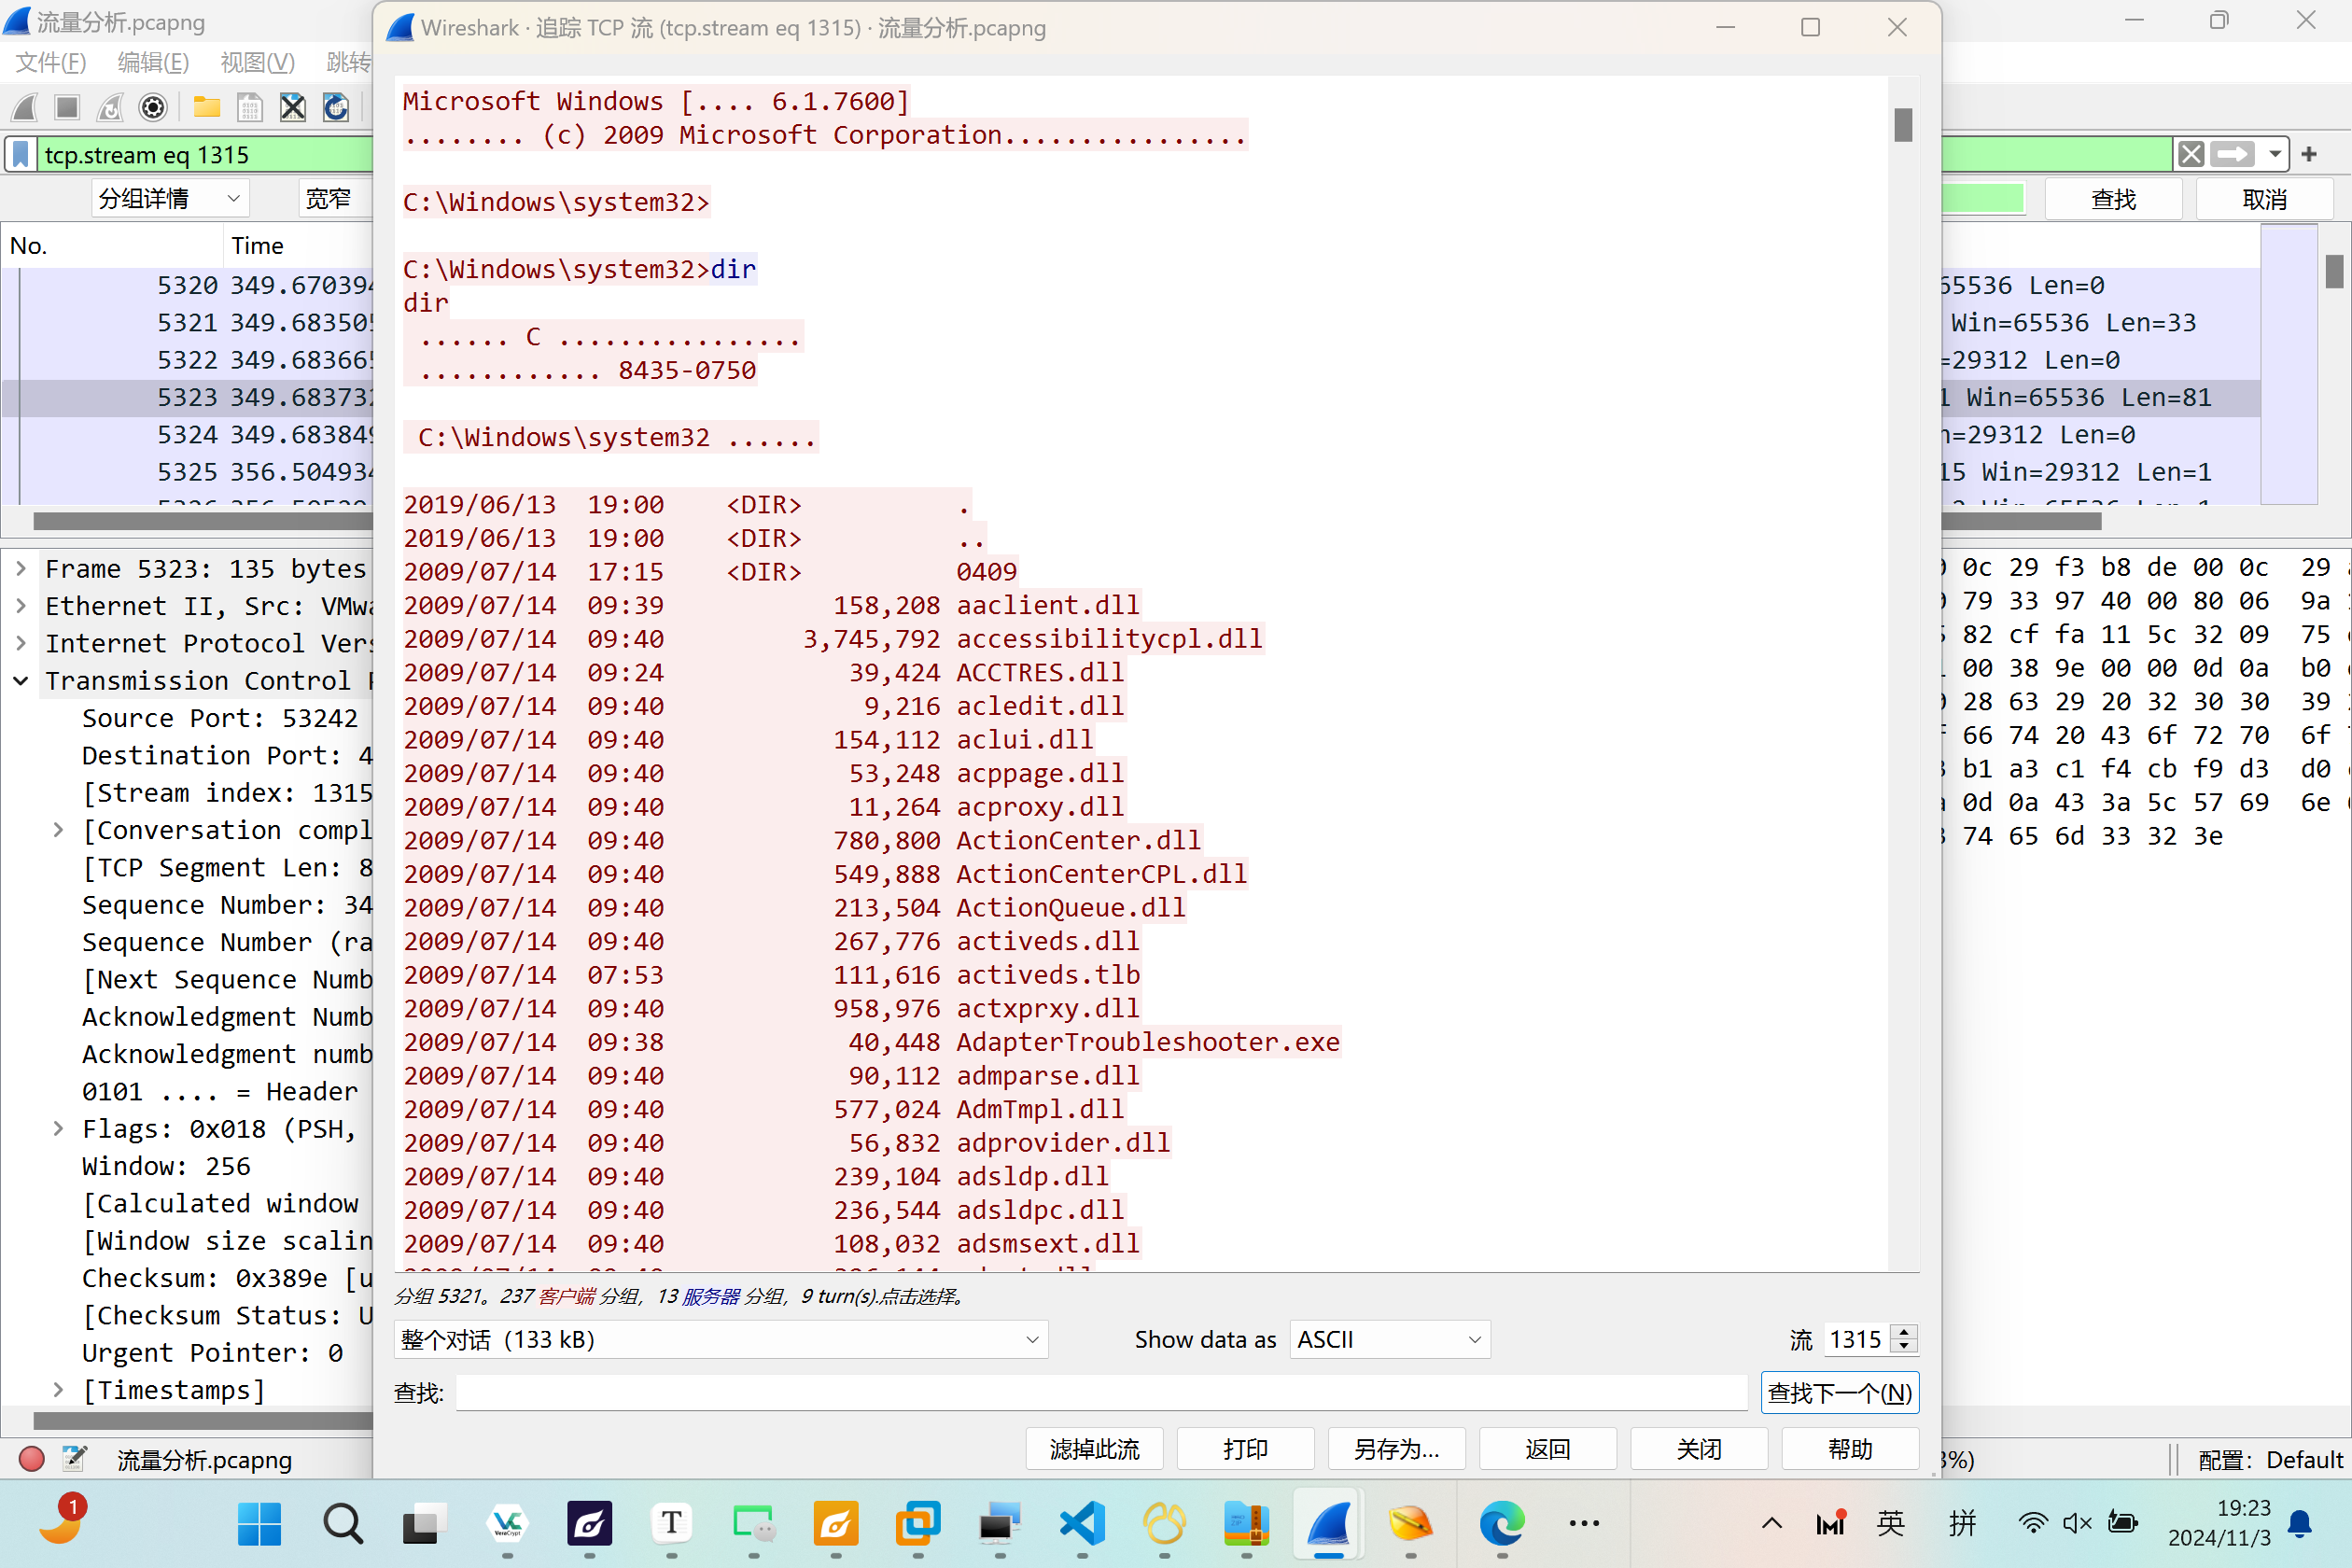Click the reload capture file icon
2352x1568 pixels.
tap(336, 107)
